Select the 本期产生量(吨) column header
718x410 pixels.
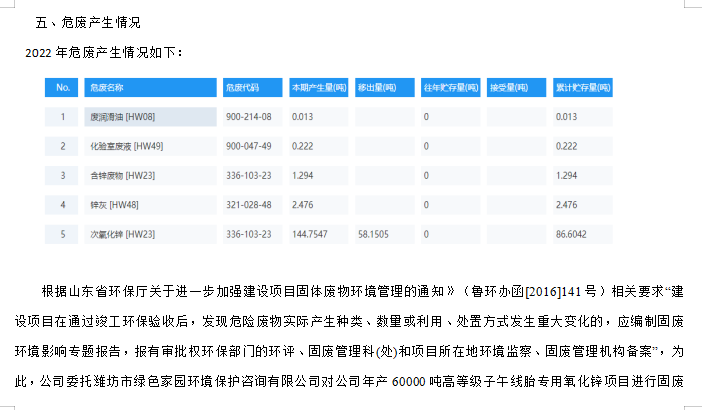click(x=318, y=88)
